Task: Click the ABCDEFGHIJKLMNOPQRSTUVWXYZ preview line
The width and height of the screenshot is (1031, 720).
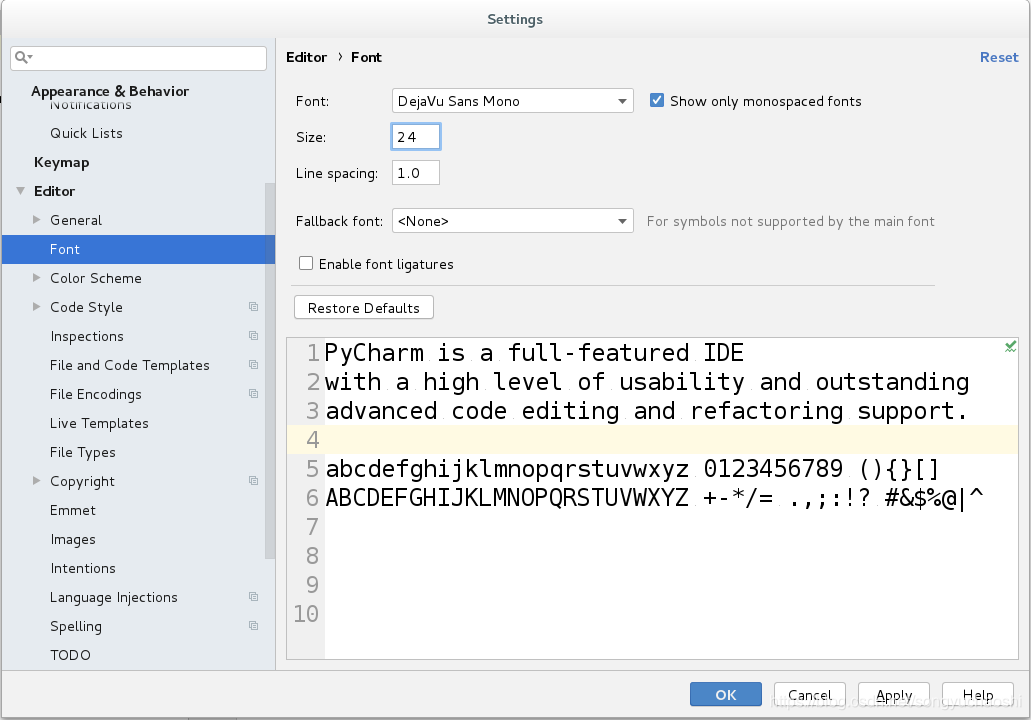Action: point(507,498)
